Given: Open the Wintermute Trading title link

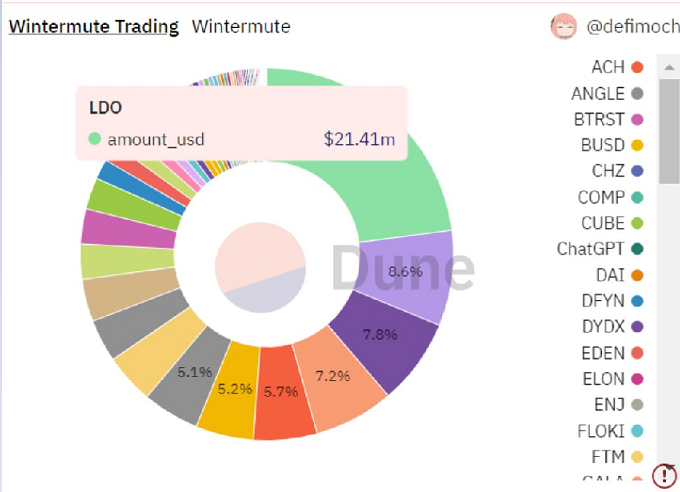Looking at the screenshot, I should click(94, 27).
